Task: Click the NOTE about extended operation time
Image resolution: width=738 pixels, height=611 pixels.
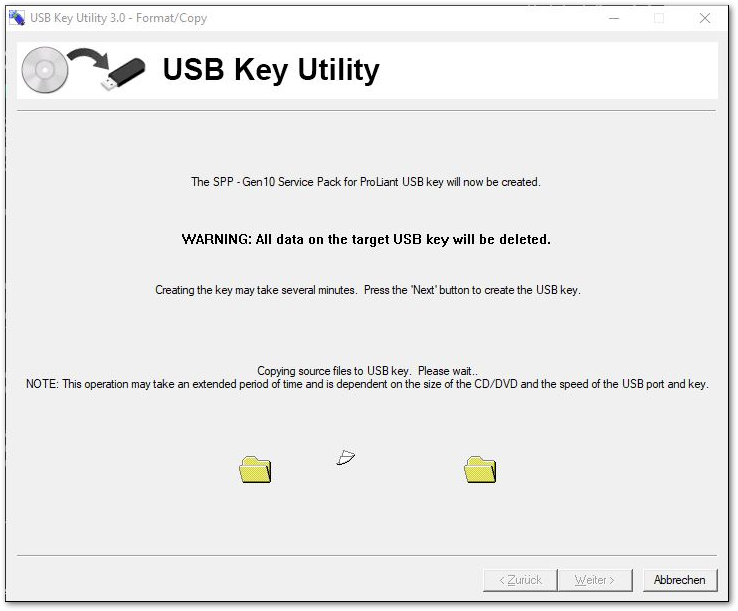Action: point(367,384)
